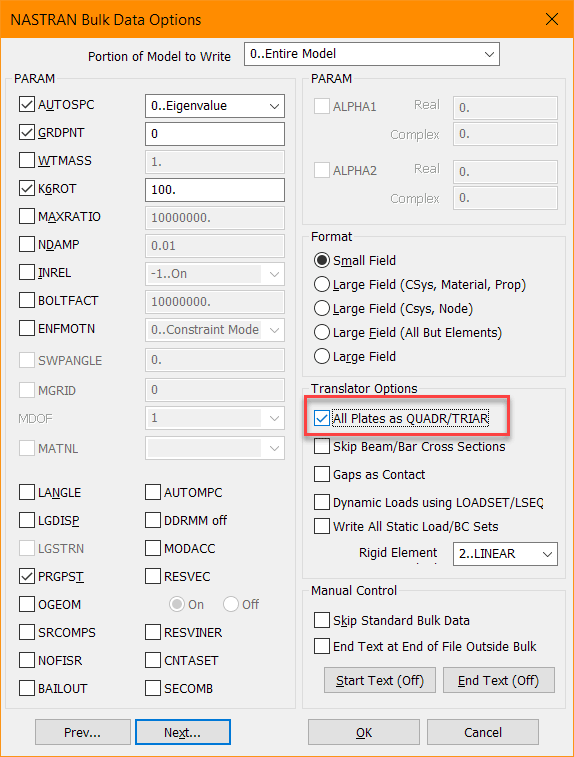Open the Rigid Element LINEAR dropdown
The width and height of the screenshot is (574, 757).
[x=505, y=554]
